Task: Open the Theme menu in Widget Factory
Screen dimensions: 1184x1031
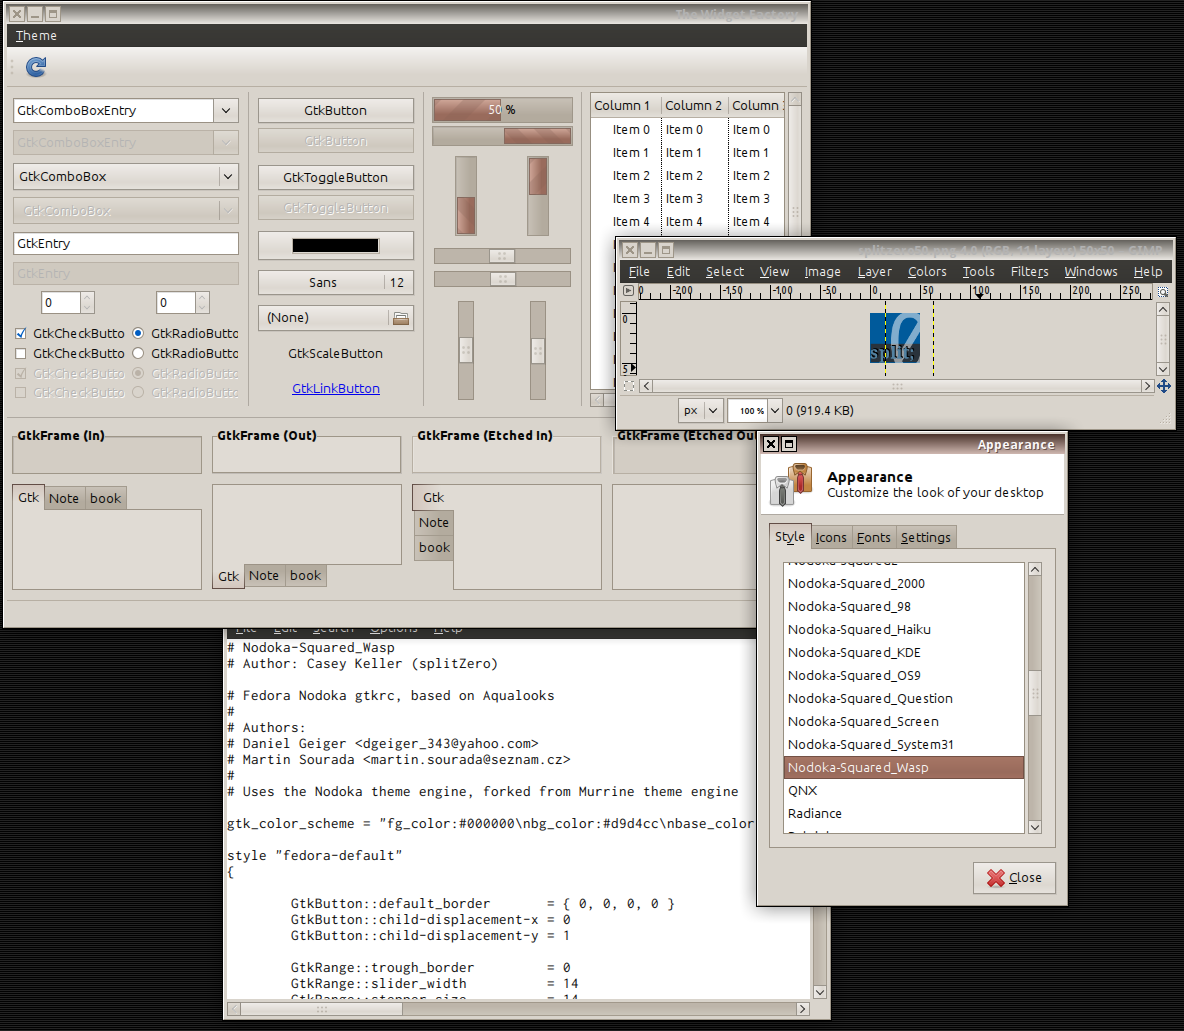Action: [36, 35]
